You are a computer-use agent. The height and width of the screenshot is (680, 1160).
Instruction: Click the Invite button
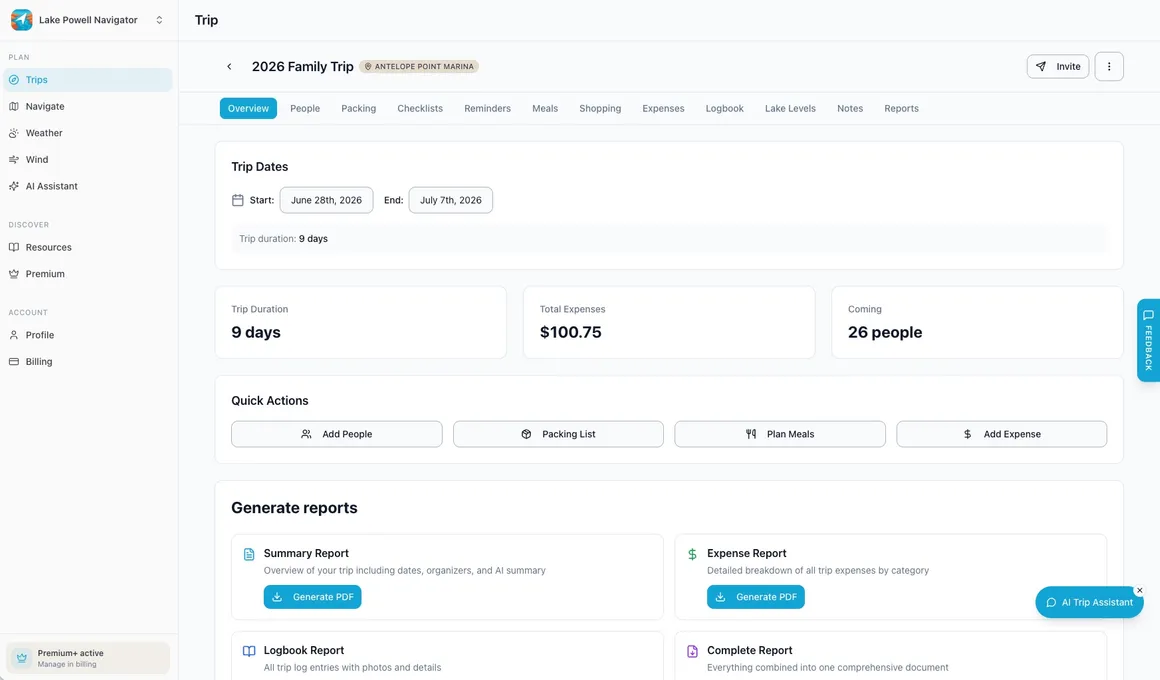[x=1058, y=67]
